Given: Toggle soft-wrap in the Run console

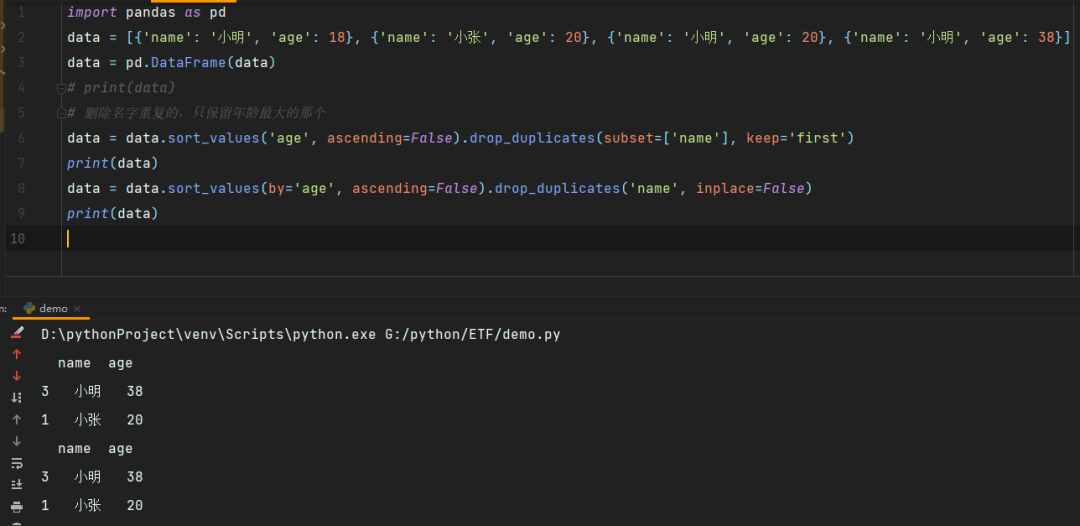Looking at the screenshot, I should [17, 463].
